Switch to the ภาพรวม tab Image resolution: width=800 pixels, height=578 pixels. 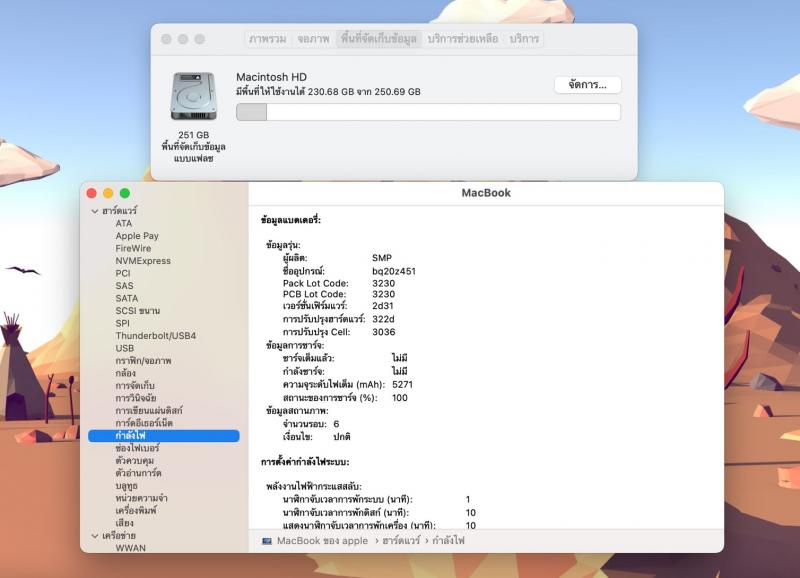(x=267, y=39)
